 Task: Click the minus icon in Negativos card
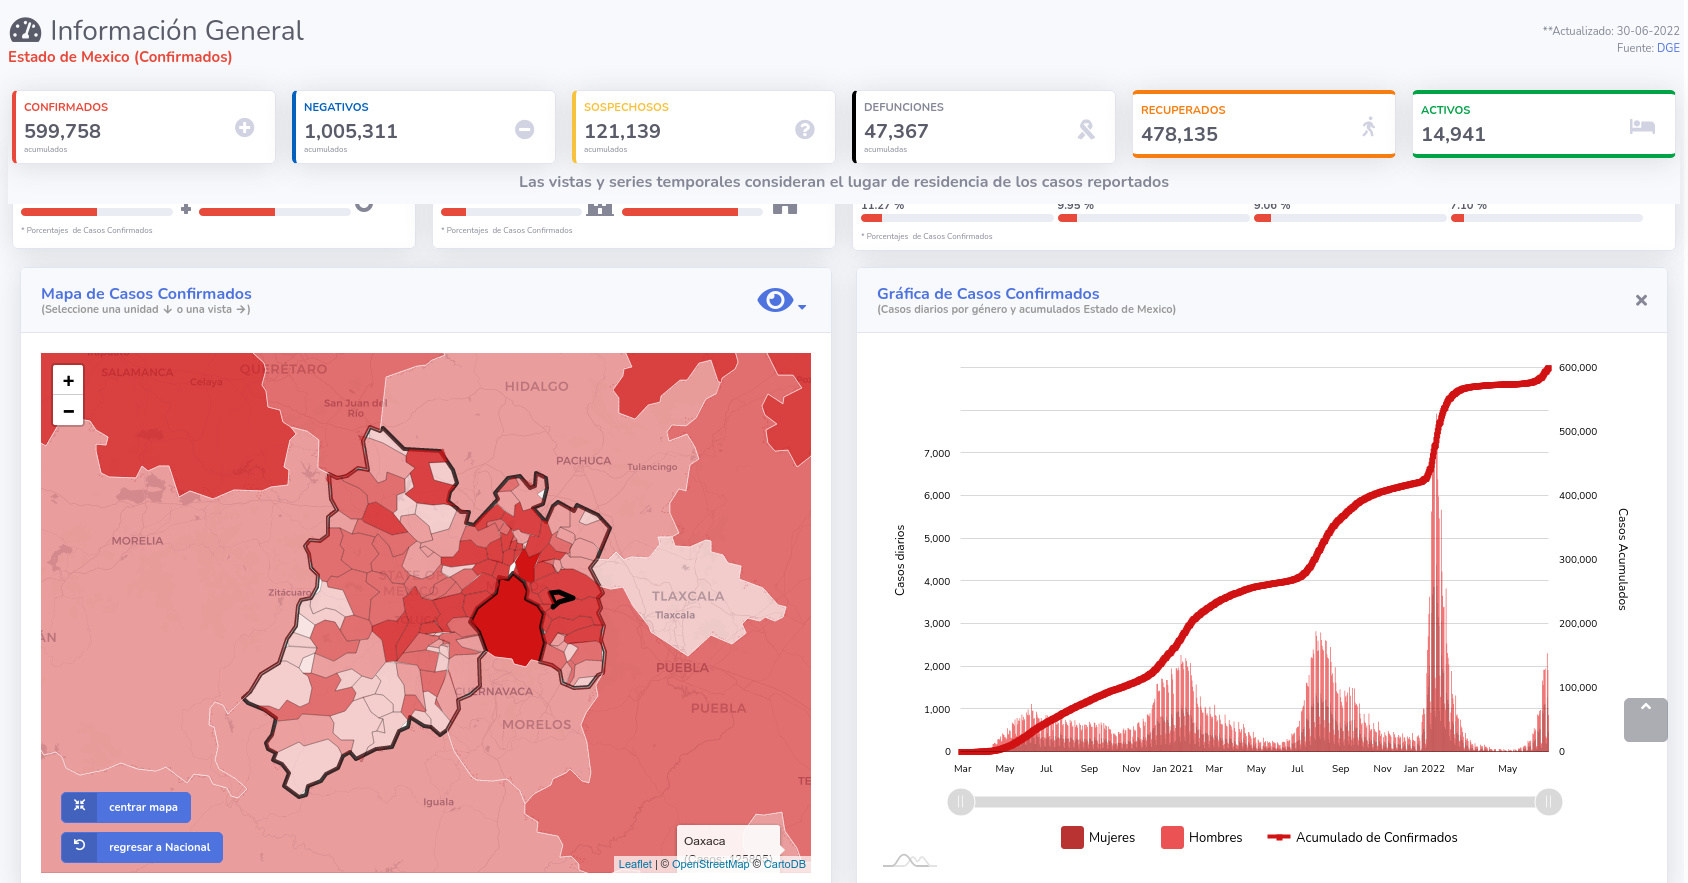coord(524,129)
